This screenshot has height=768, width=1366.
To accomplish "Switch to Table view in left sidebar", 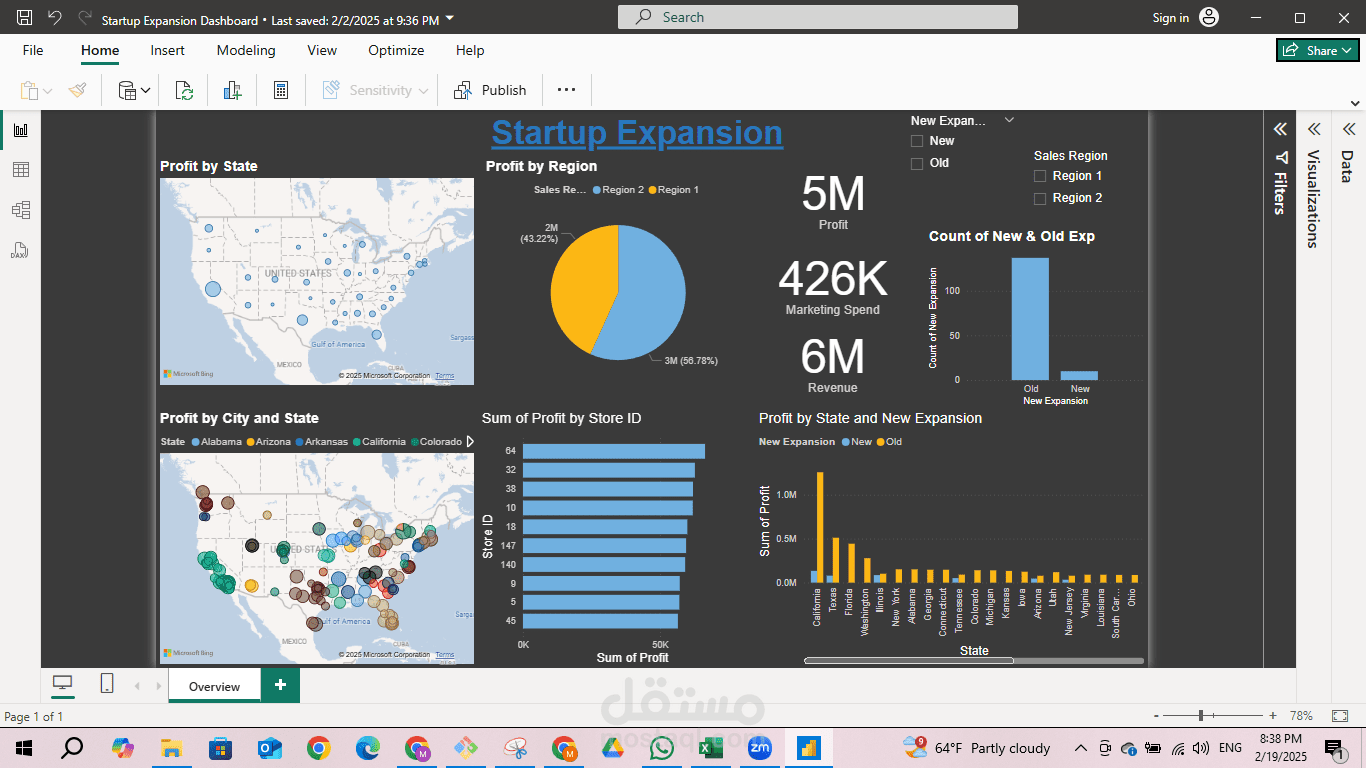I will coord(20,170).
